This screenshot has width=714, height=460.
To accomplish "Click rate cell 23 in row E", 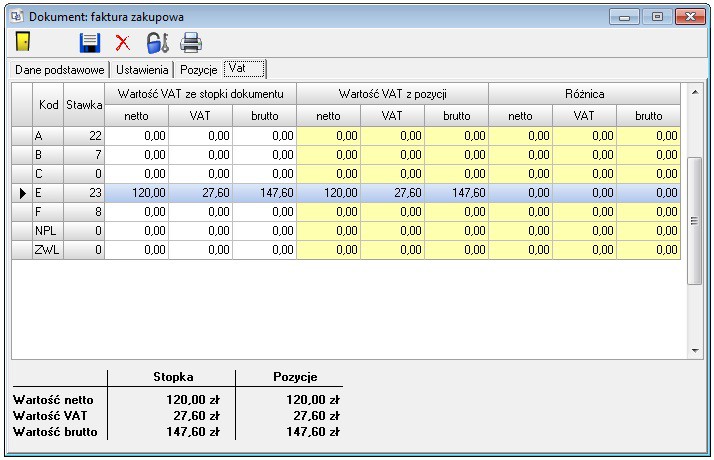I will pos(84,193).
